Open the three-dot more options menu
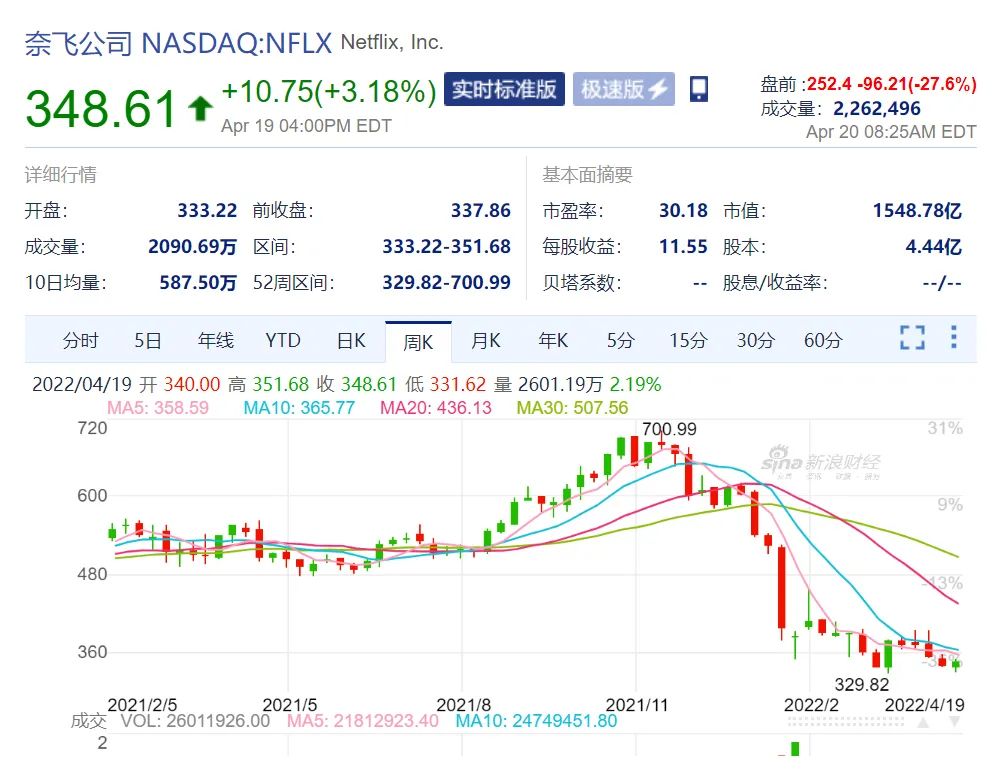The image size is (1000, 769). (954, 337)
